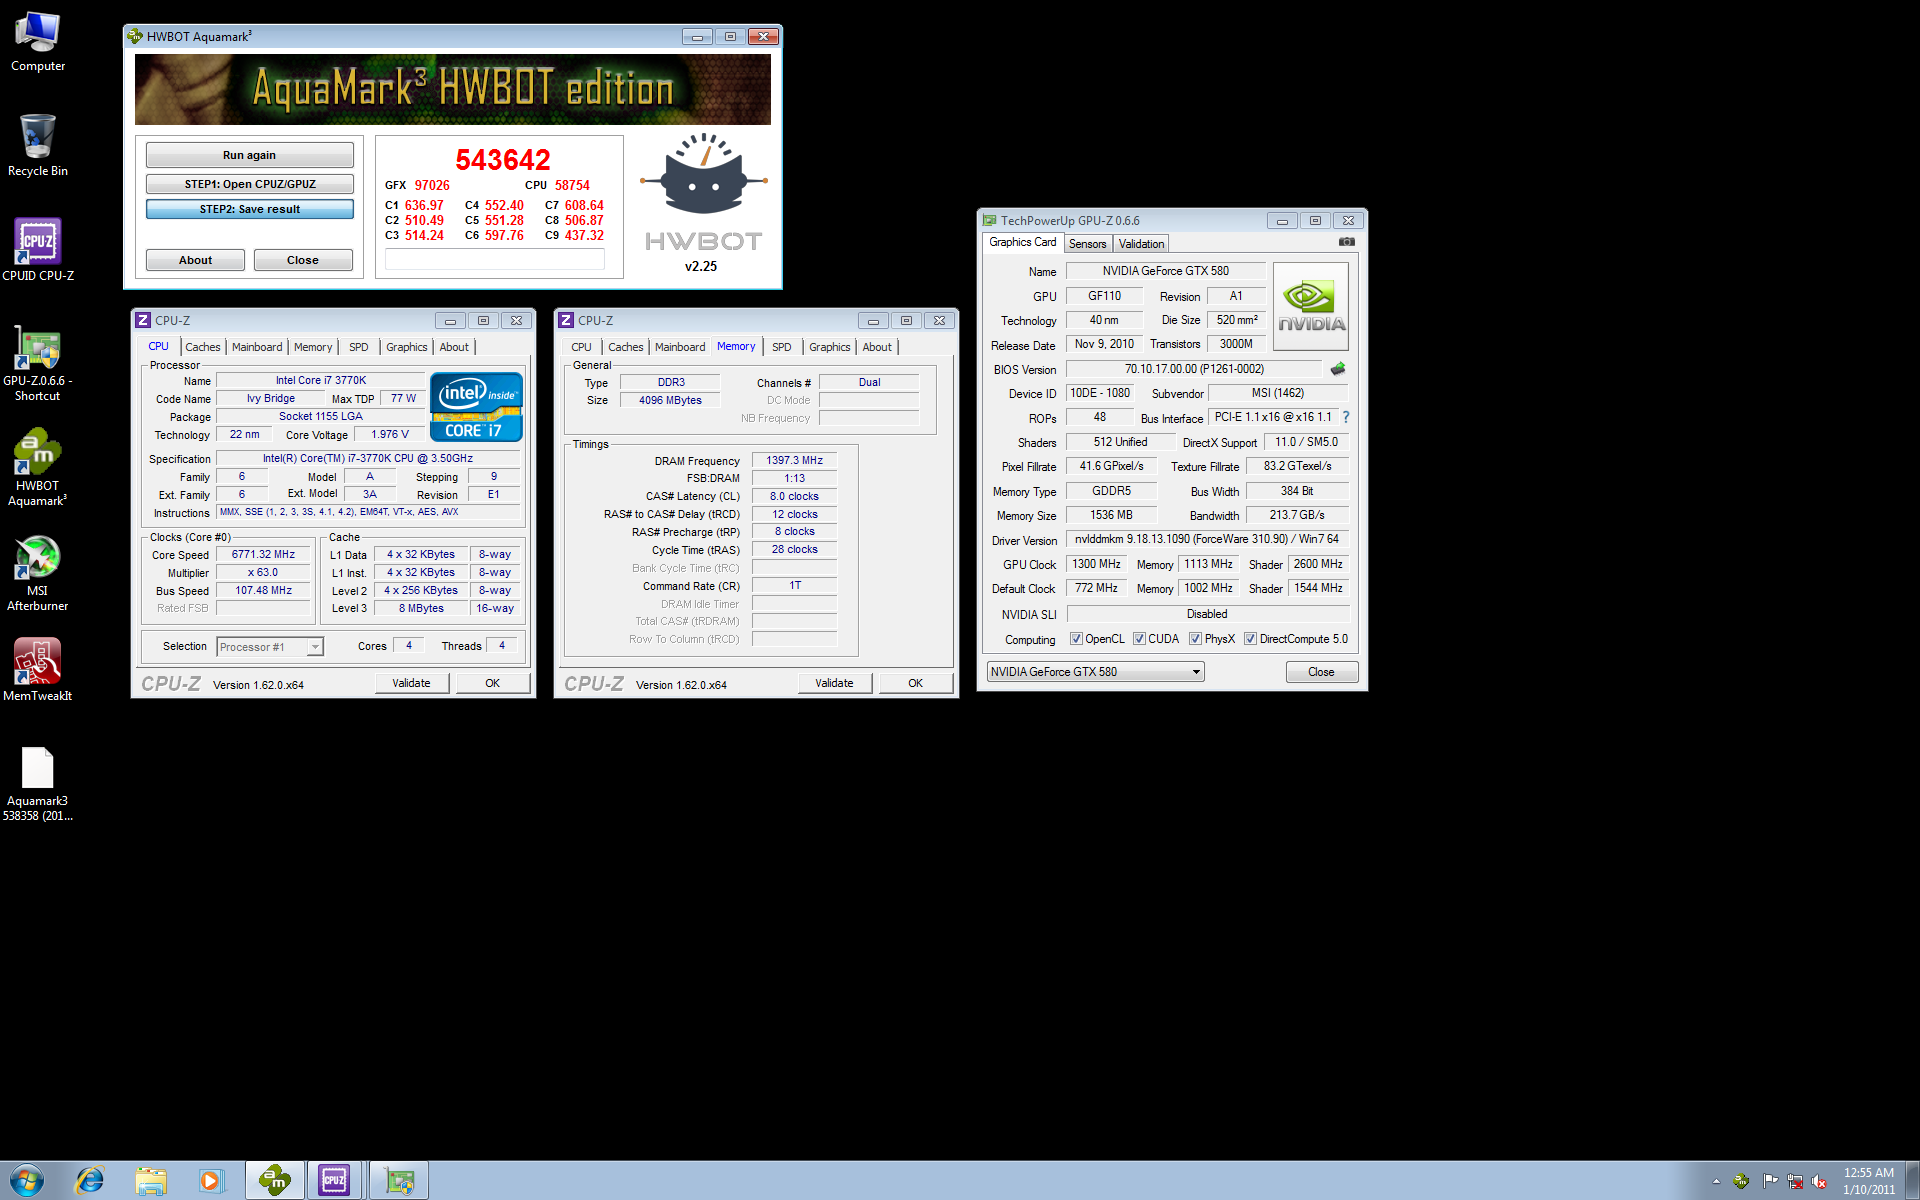Click the Action Center flag tray icon
The width and height of the screenshot is (1920, 1200).
point(1770,1181)
